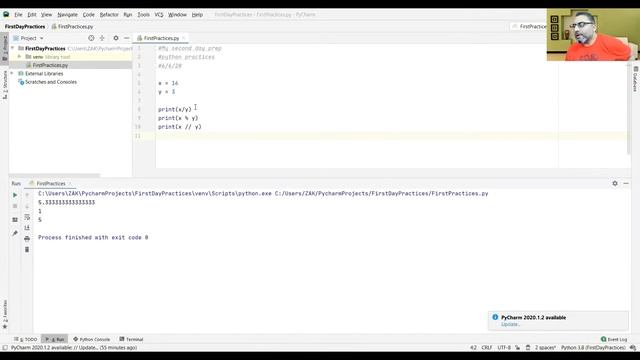Open Python 3.8 interpreter selector
This screenshot has width=640, height=360.
[x=593, y=348]
